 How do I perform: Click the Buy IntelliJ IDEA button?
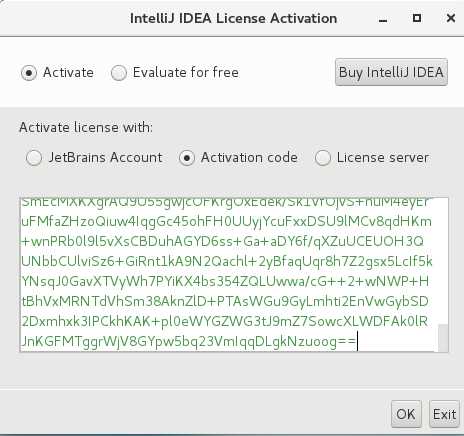[x=391, y=72]
